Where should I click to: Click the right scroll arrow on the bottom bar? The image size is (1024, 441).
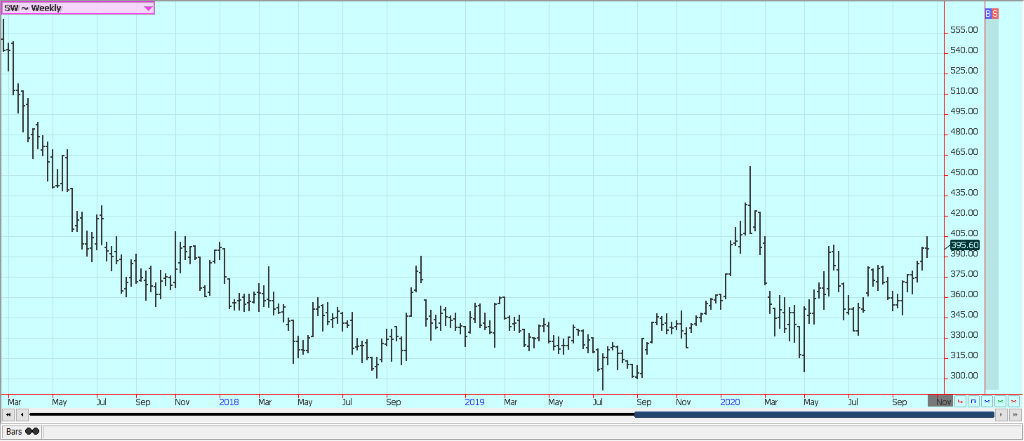(x=1000, y=414)
